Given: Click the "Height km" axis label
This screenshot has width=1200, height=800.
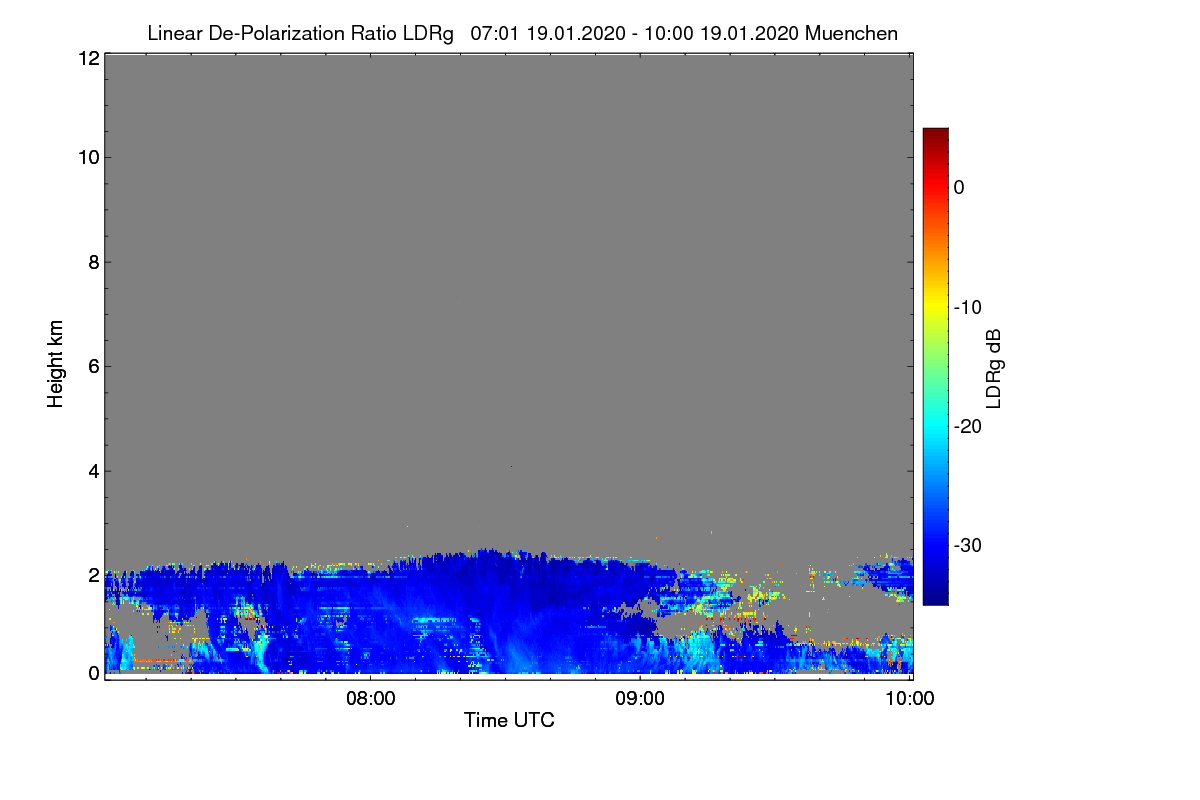Looking at the screenshot, I should 55,364.
